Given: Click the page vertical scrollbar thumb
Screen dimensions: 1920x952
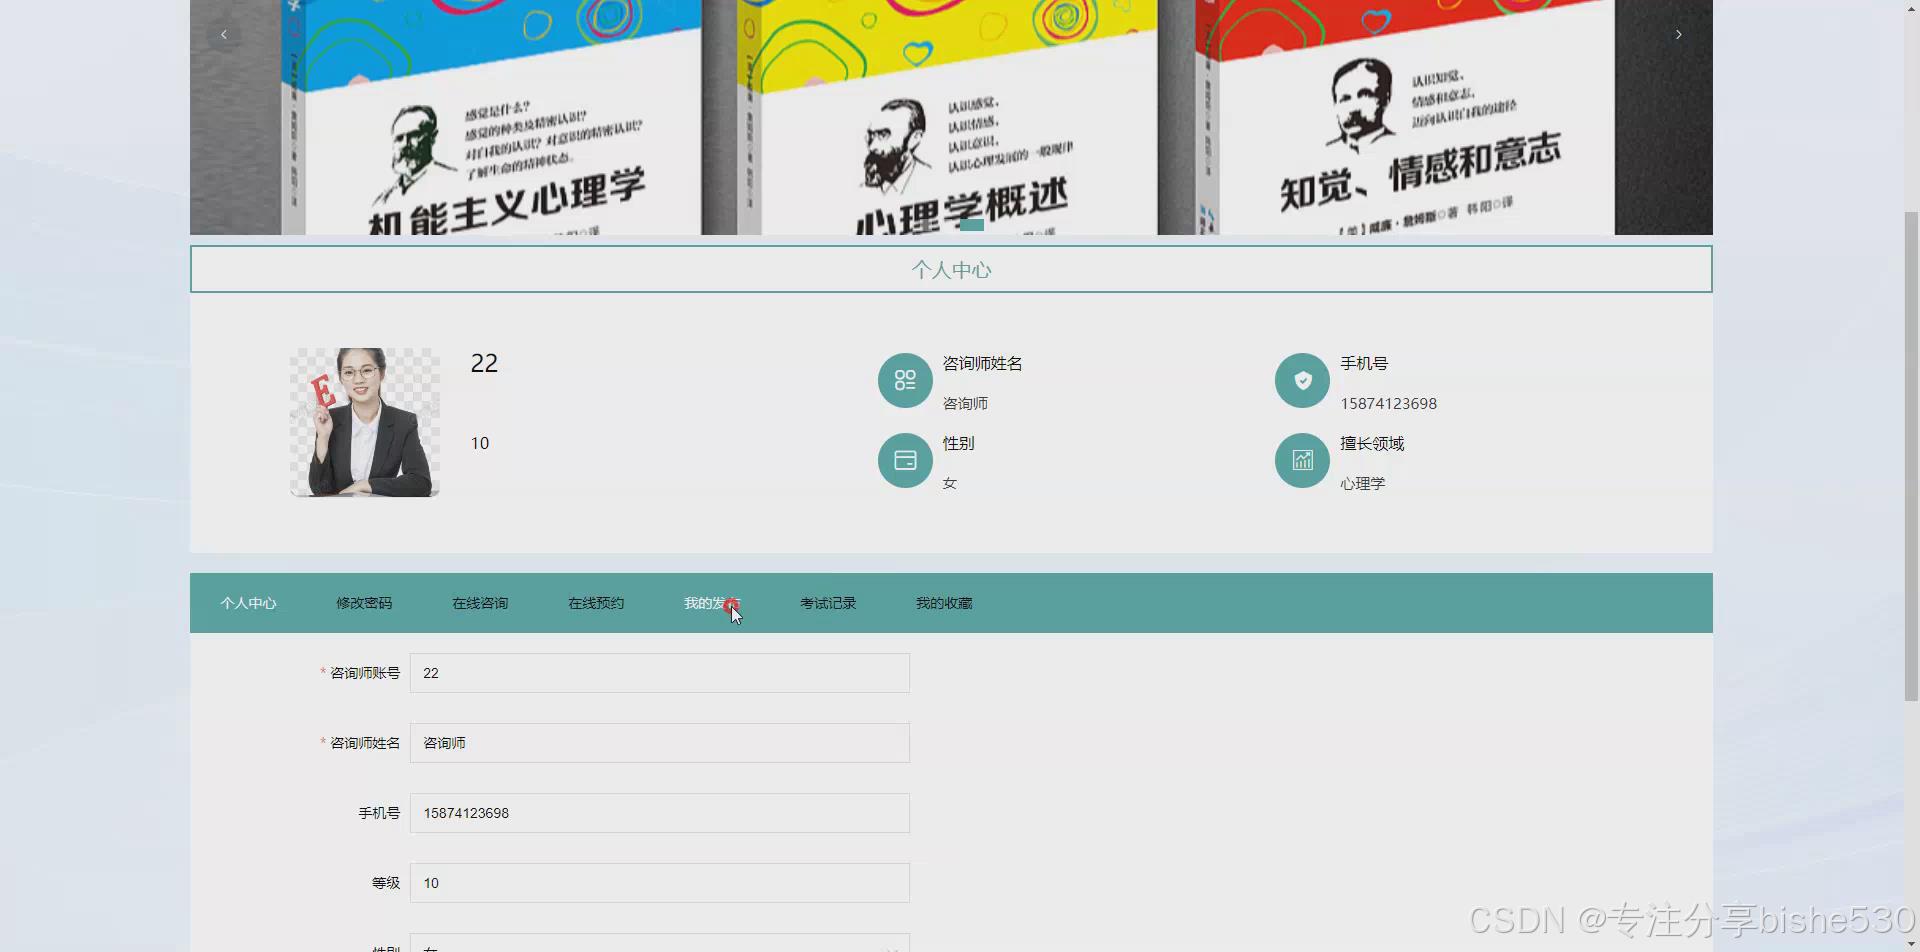Looking at the screenshot, I should pyautogui.click(x=1911, y=455).
